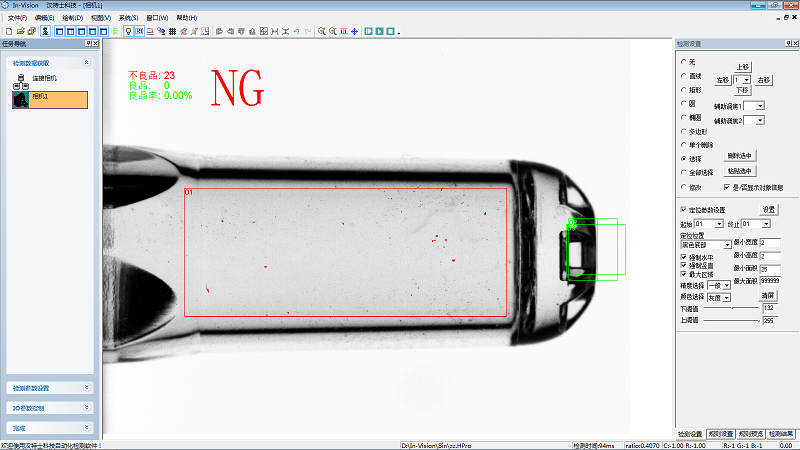Click the 下阈值 slider track
The width and height of the screenshot is (800, 450).
point(730,308)
